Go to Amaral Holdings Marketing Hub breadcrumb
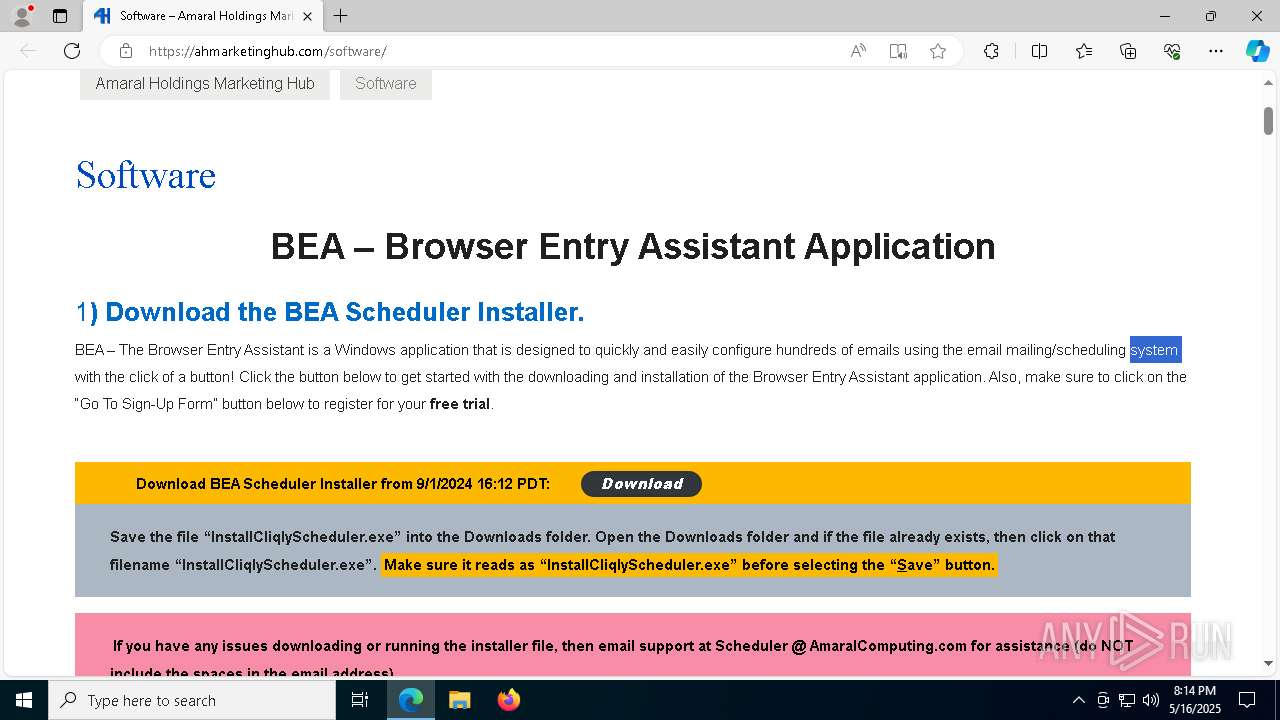This screenshot has width=1280, height=720. point(205,84)
